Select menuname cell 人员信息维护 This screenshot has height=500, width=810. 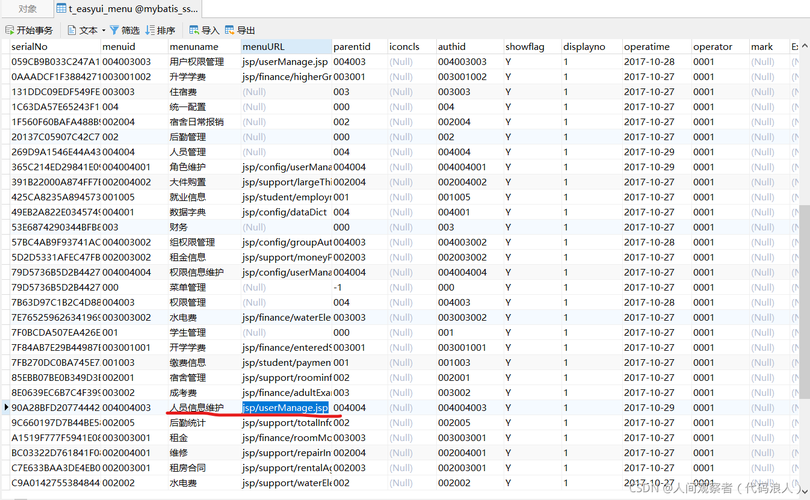(205, 408)
